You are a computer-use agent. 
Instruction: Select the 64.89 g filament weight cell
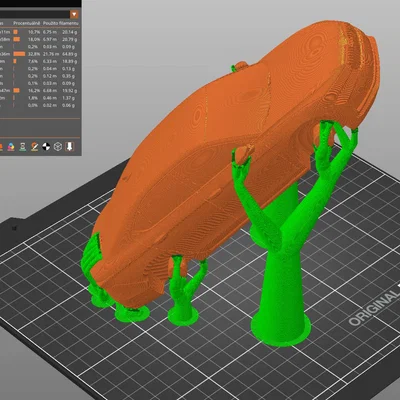tap(69, 54)
